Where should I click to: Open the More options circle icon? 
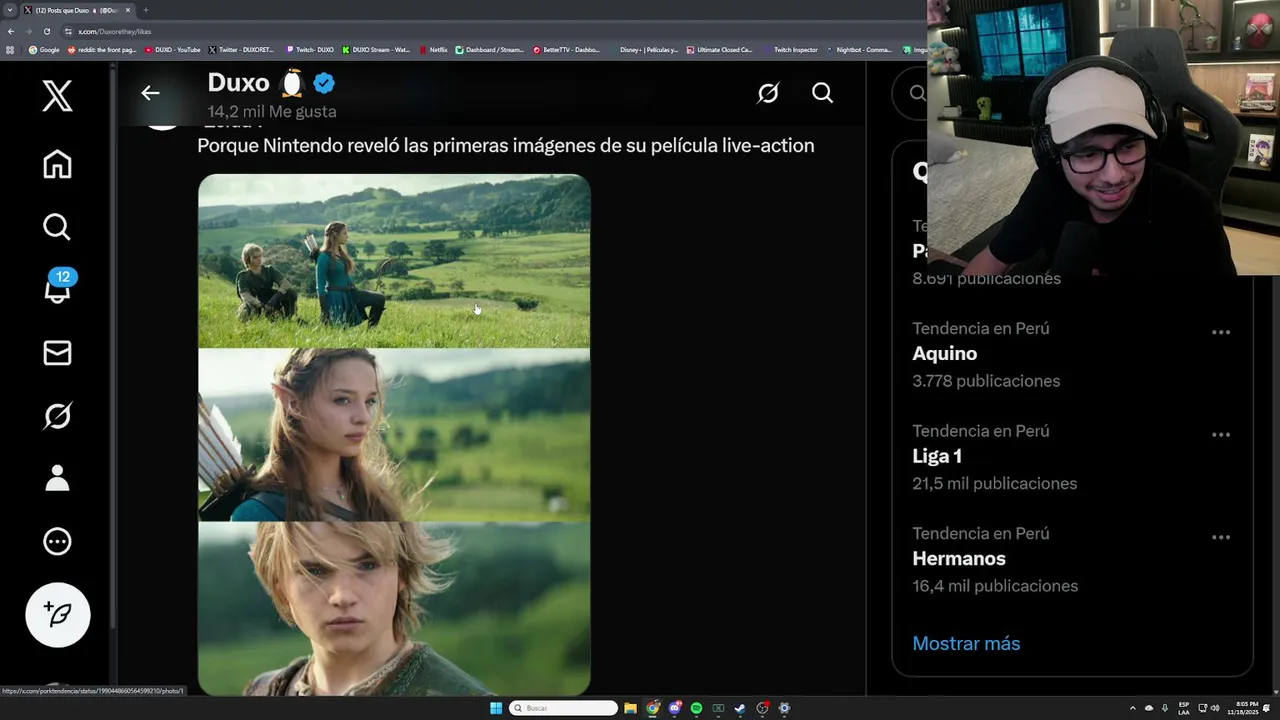coord(57,541)
